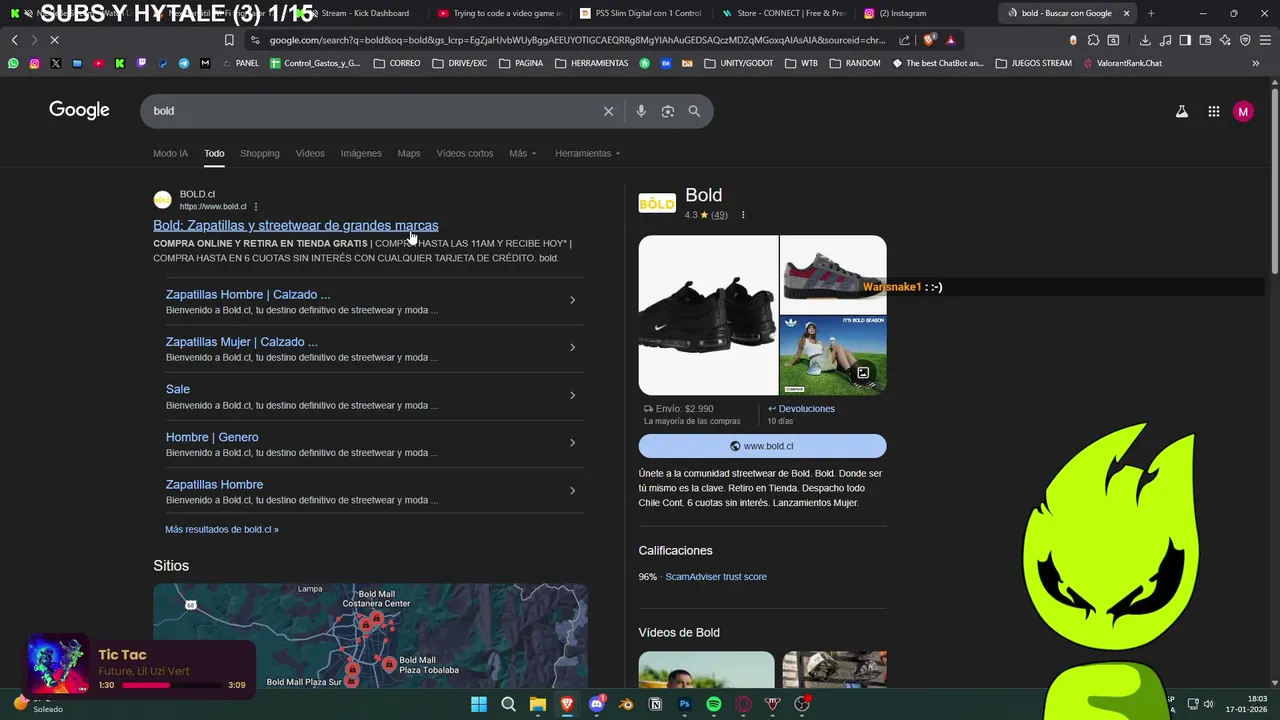Open the Sale sitelink
Viewport: 1280px width, 720px height.
[178, 389]
